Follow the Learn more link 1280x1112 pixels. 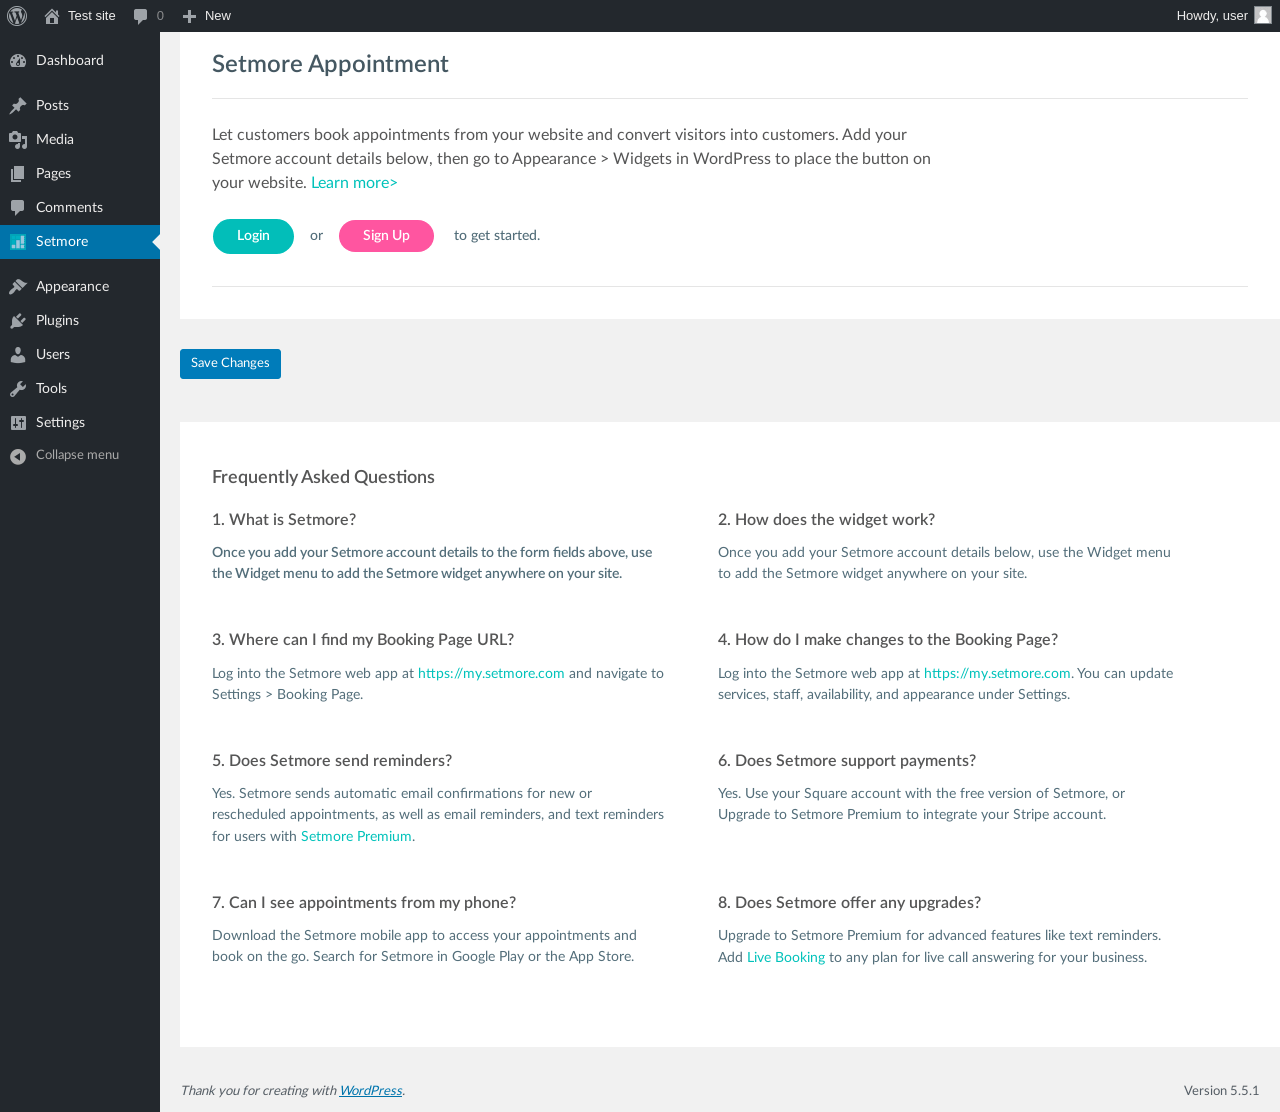pyautogui.click(x=354, y=182)
